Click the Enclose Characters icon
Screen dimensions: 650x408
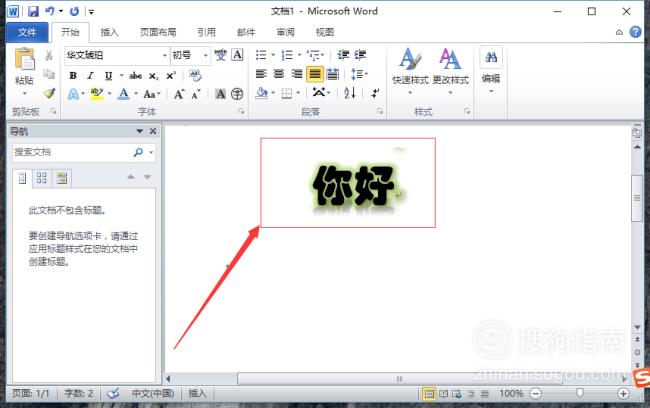point(237,94)
